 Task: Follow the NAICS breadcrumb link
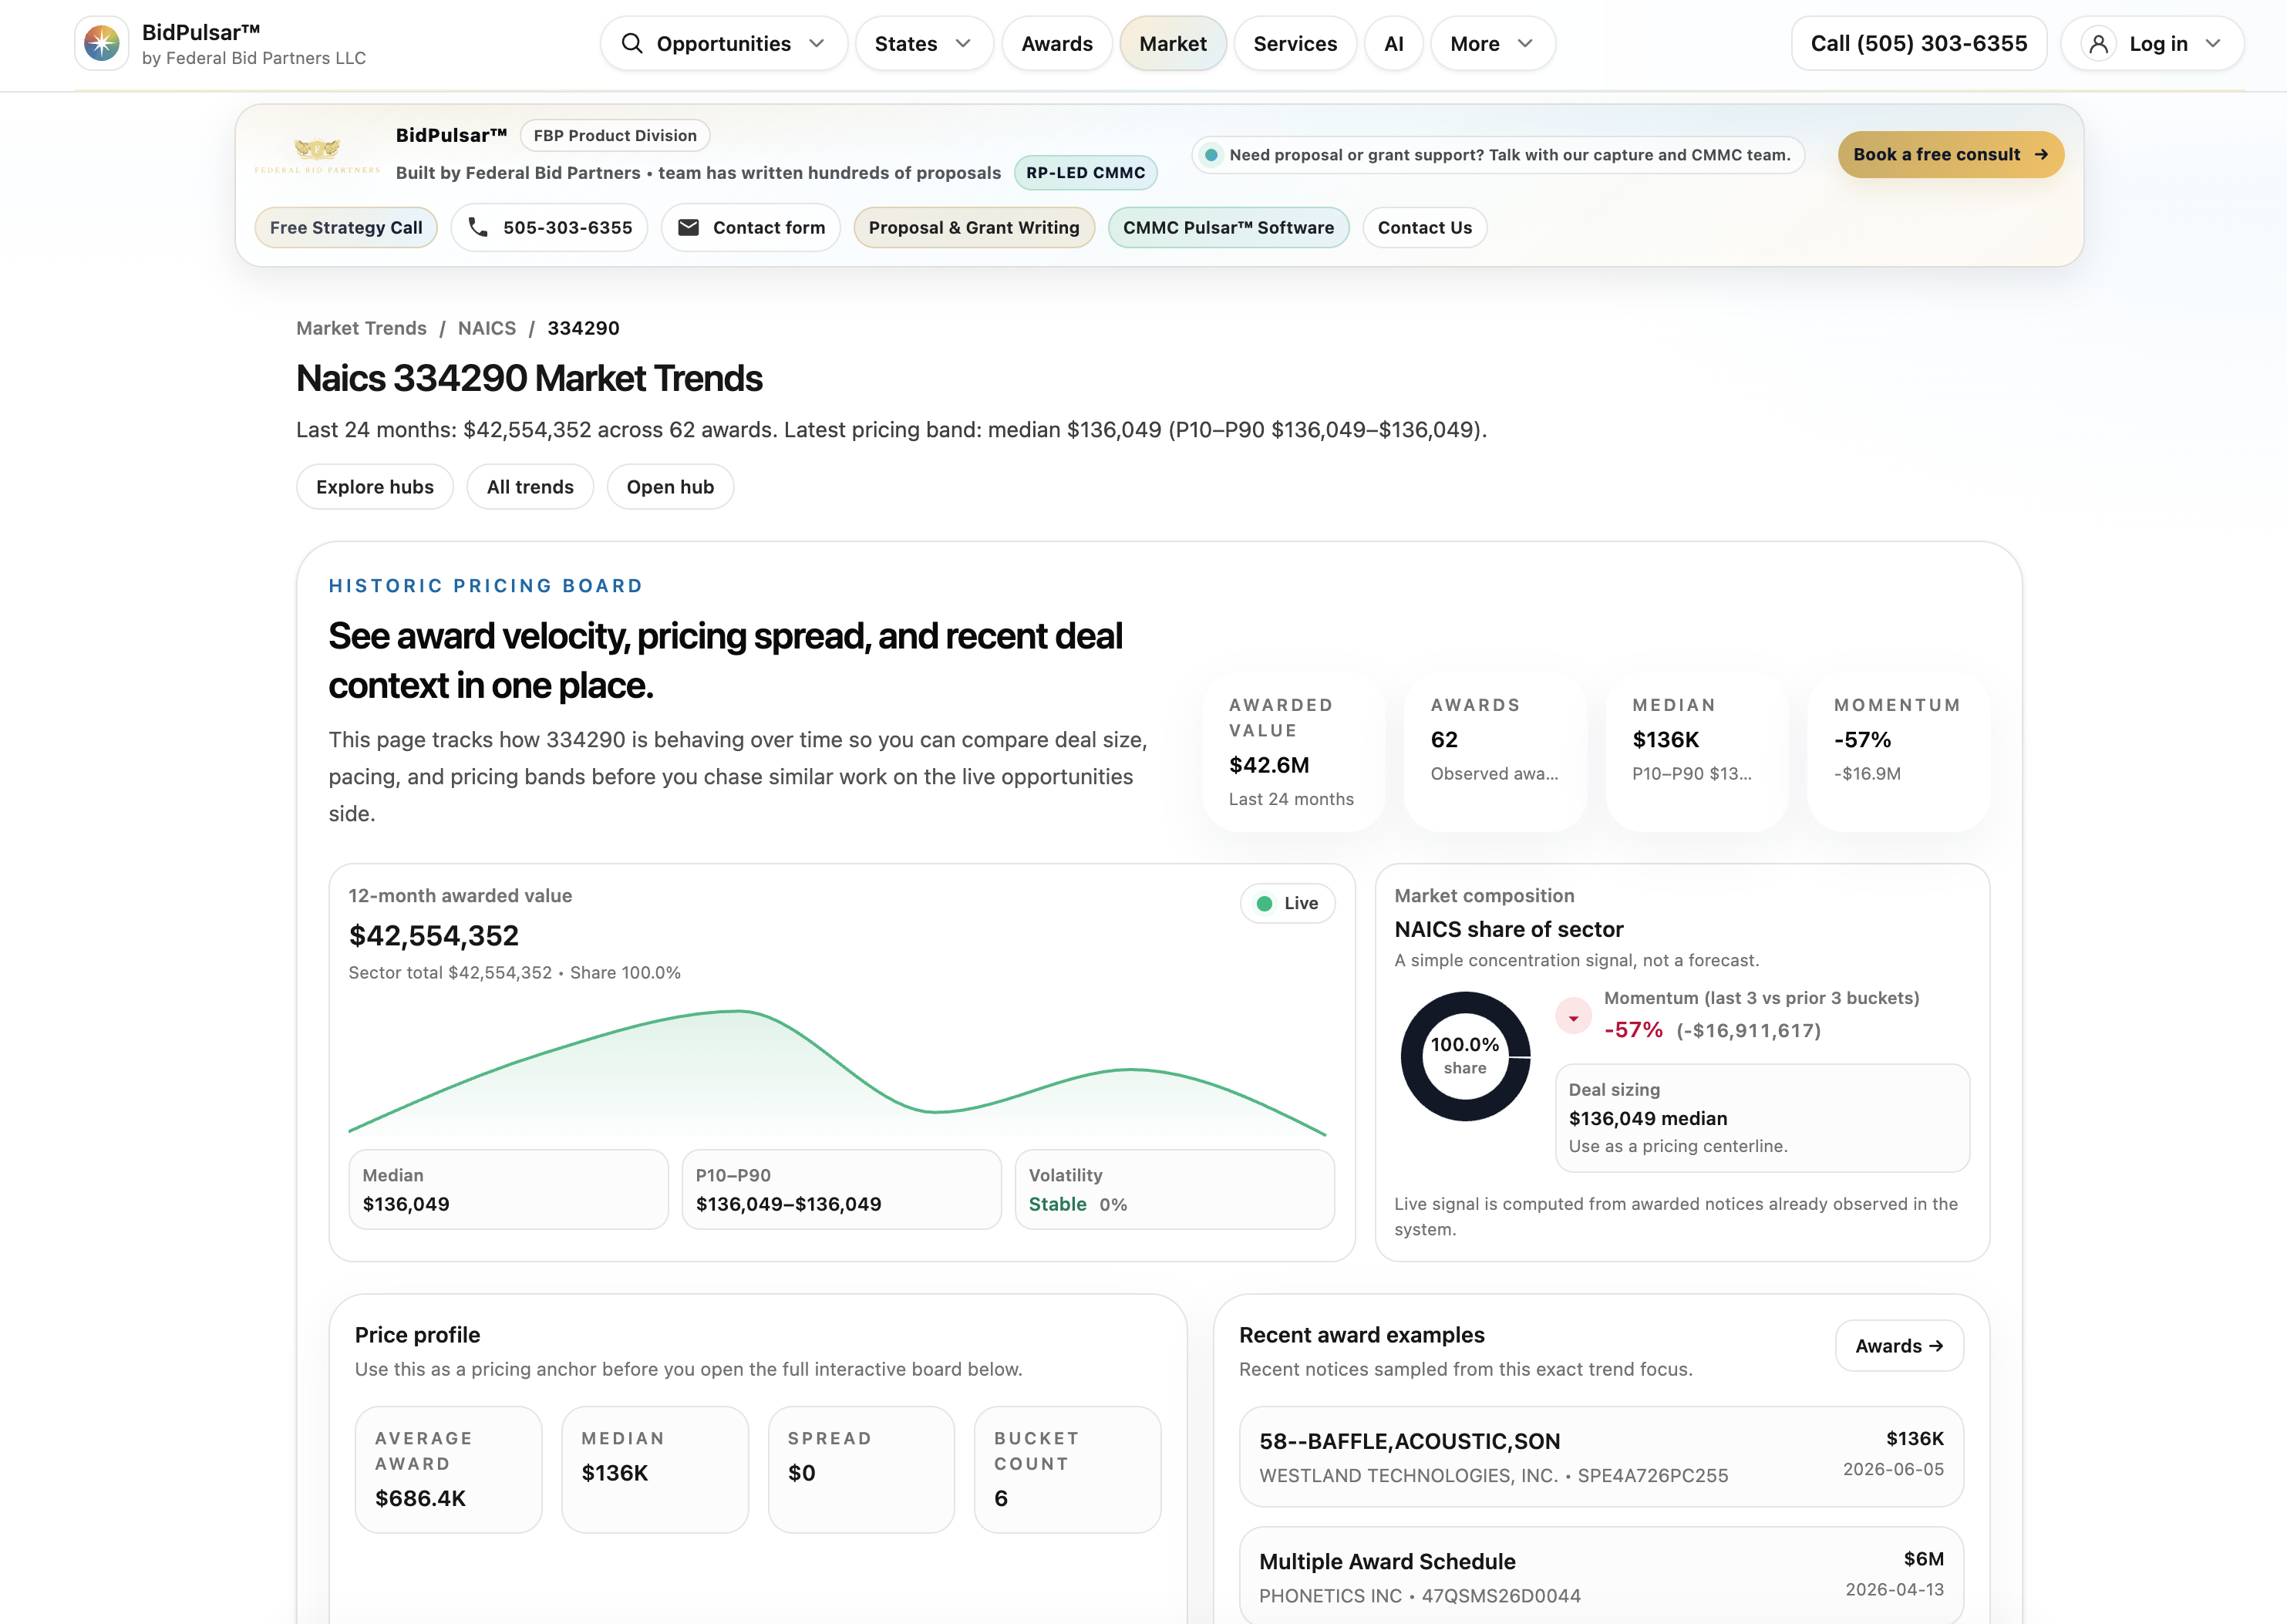pos(487,328)
